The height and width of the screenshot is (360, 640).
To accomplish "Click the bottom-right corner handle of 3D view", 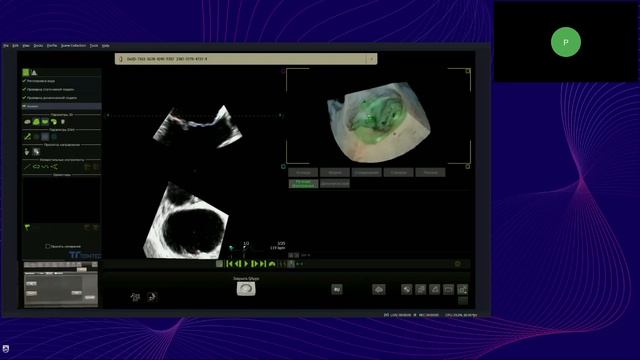I will (x=468, y=167).
